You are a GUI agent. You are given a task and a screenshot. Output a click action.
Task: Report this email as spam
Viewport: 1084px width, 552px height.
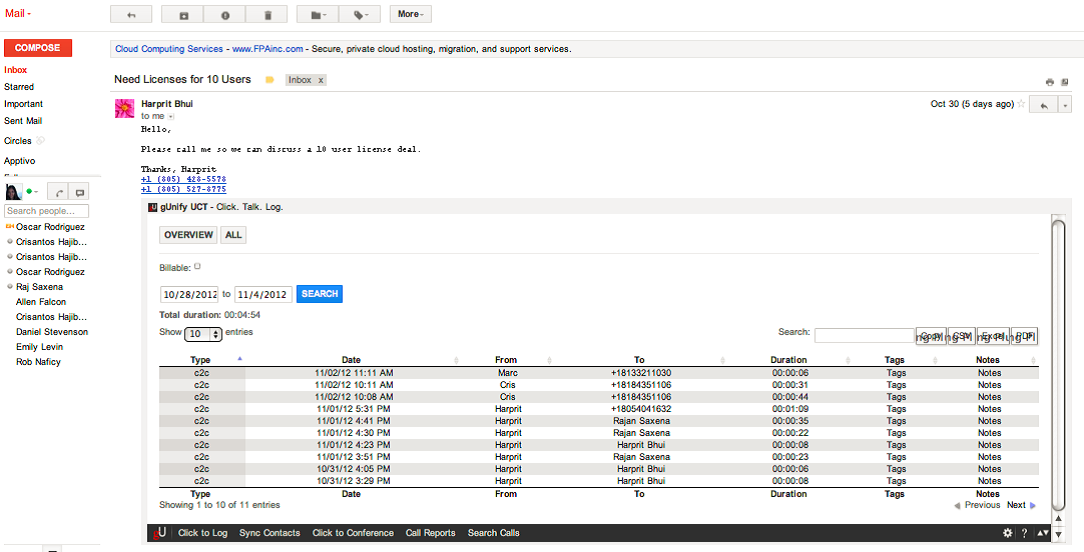(225, 15)
